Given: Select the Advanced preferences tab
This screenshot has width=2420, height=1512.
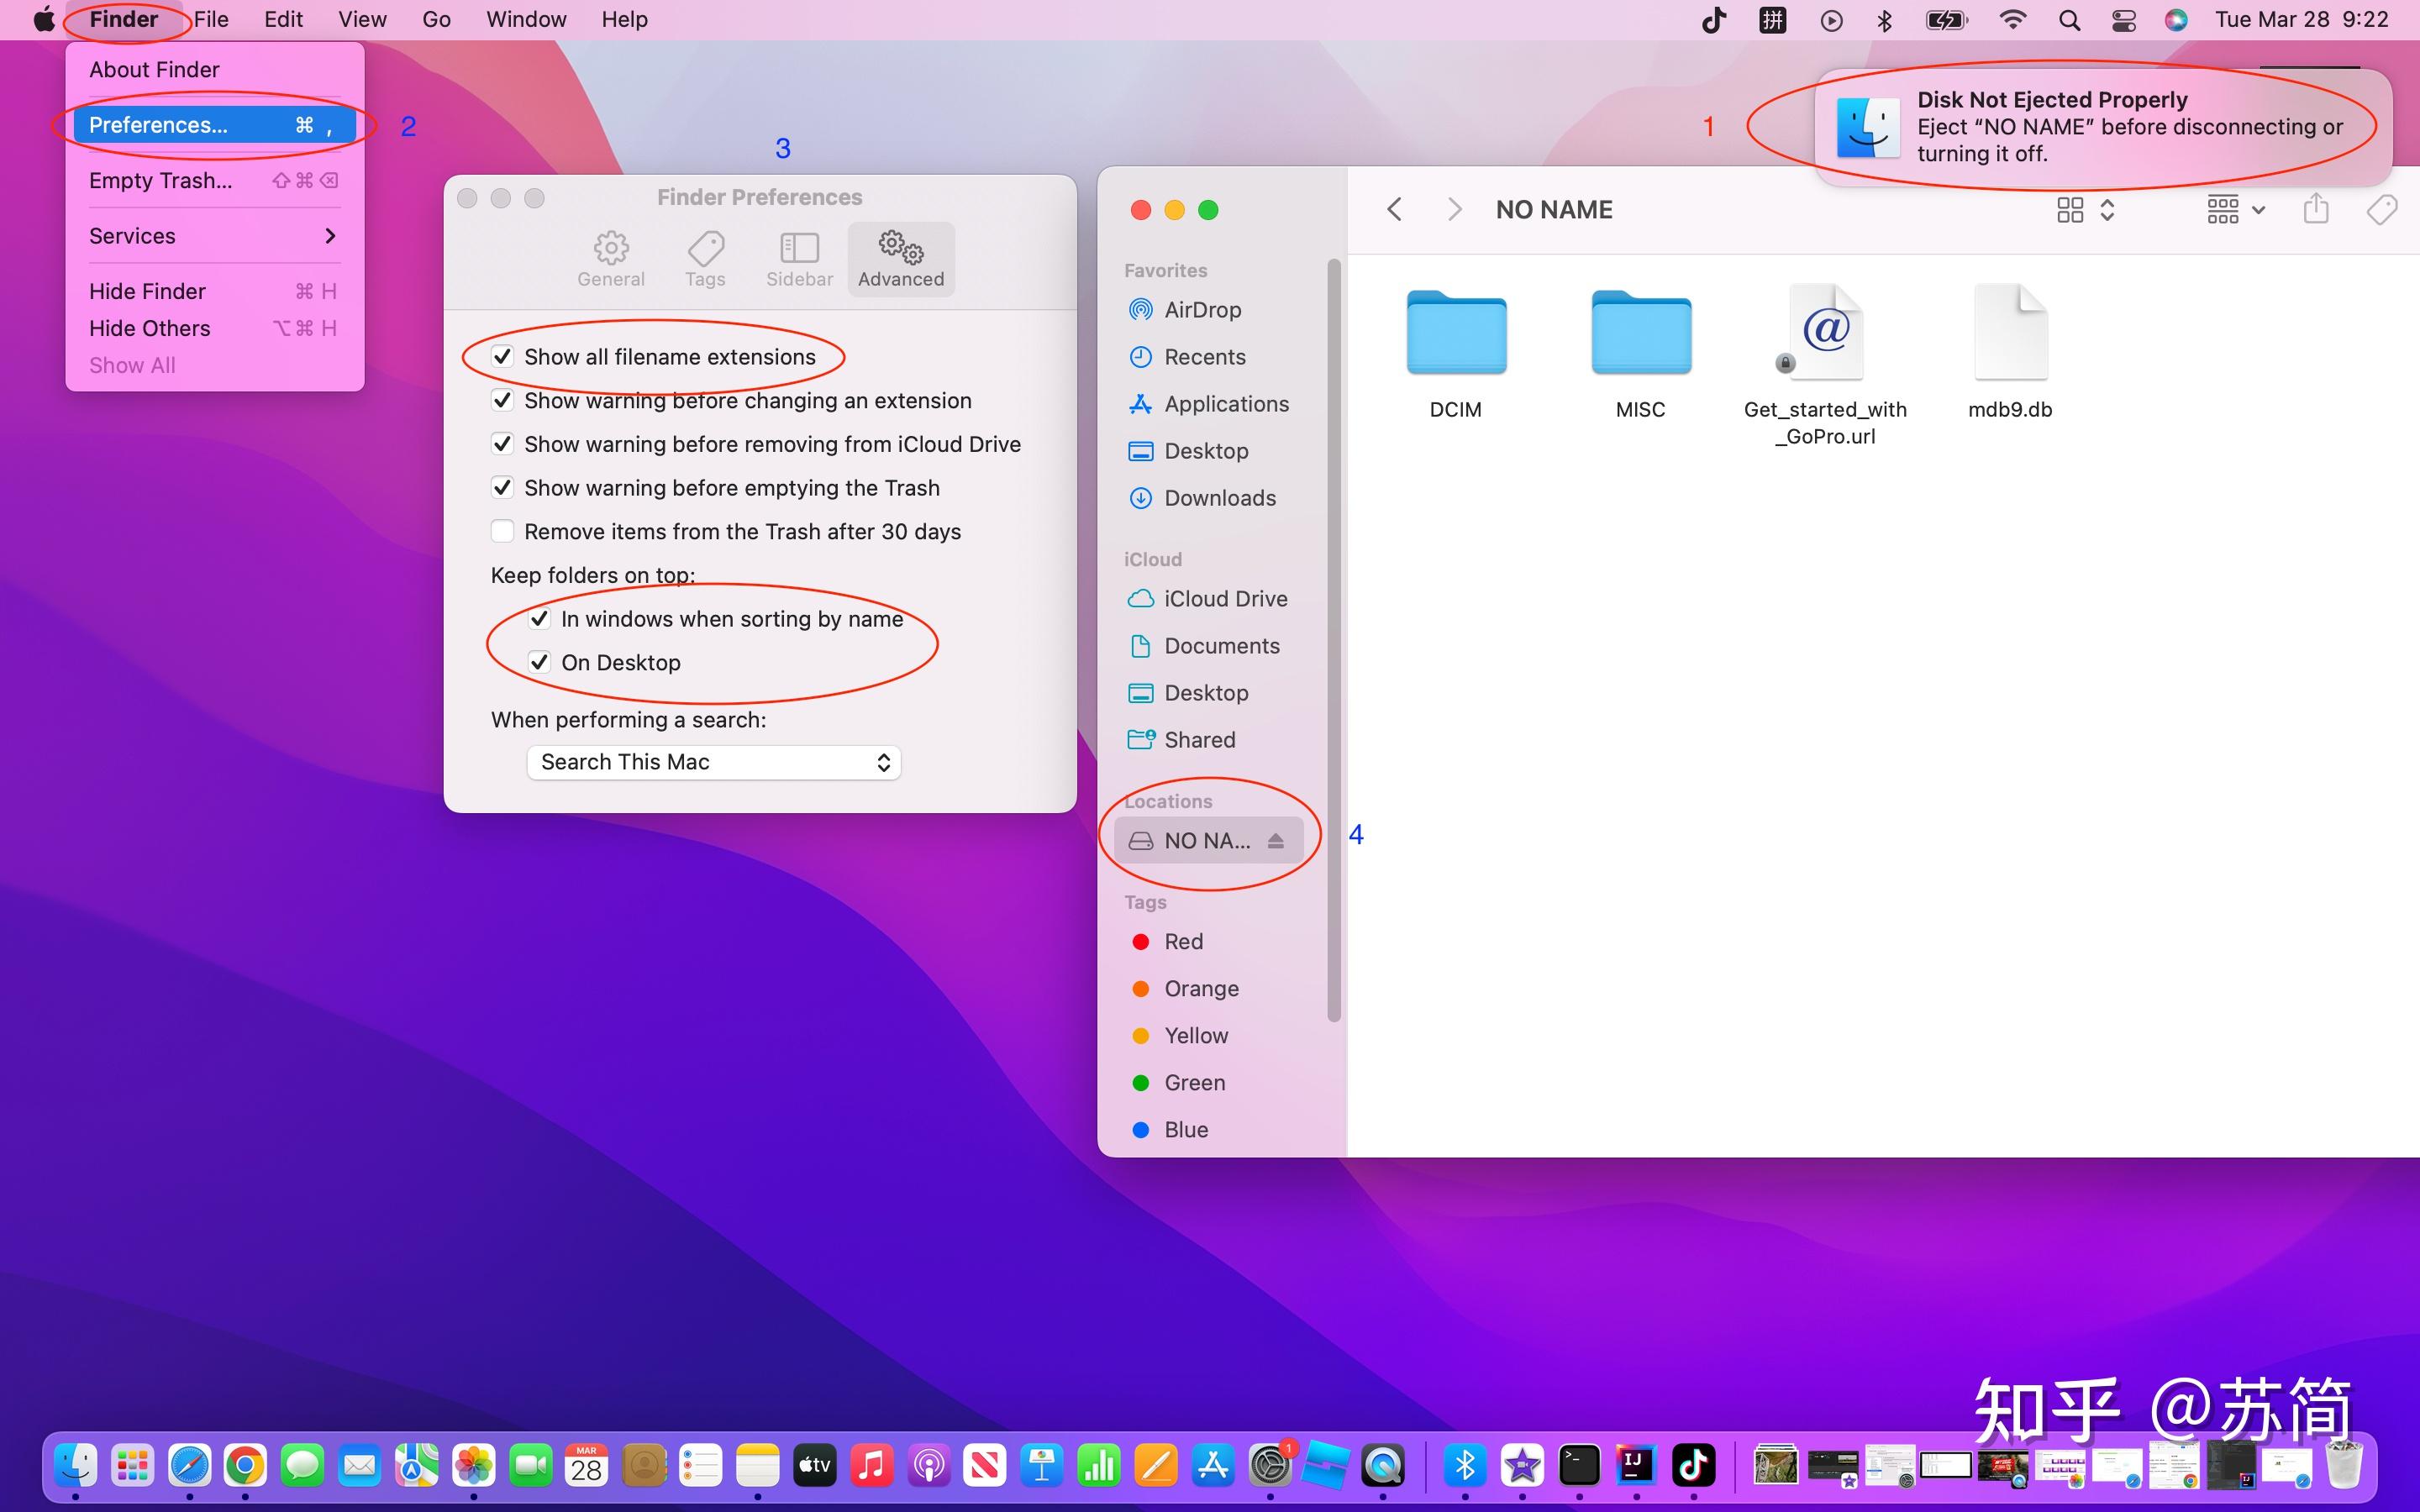Looking at the screenshot, I should [x=901, y=259].
